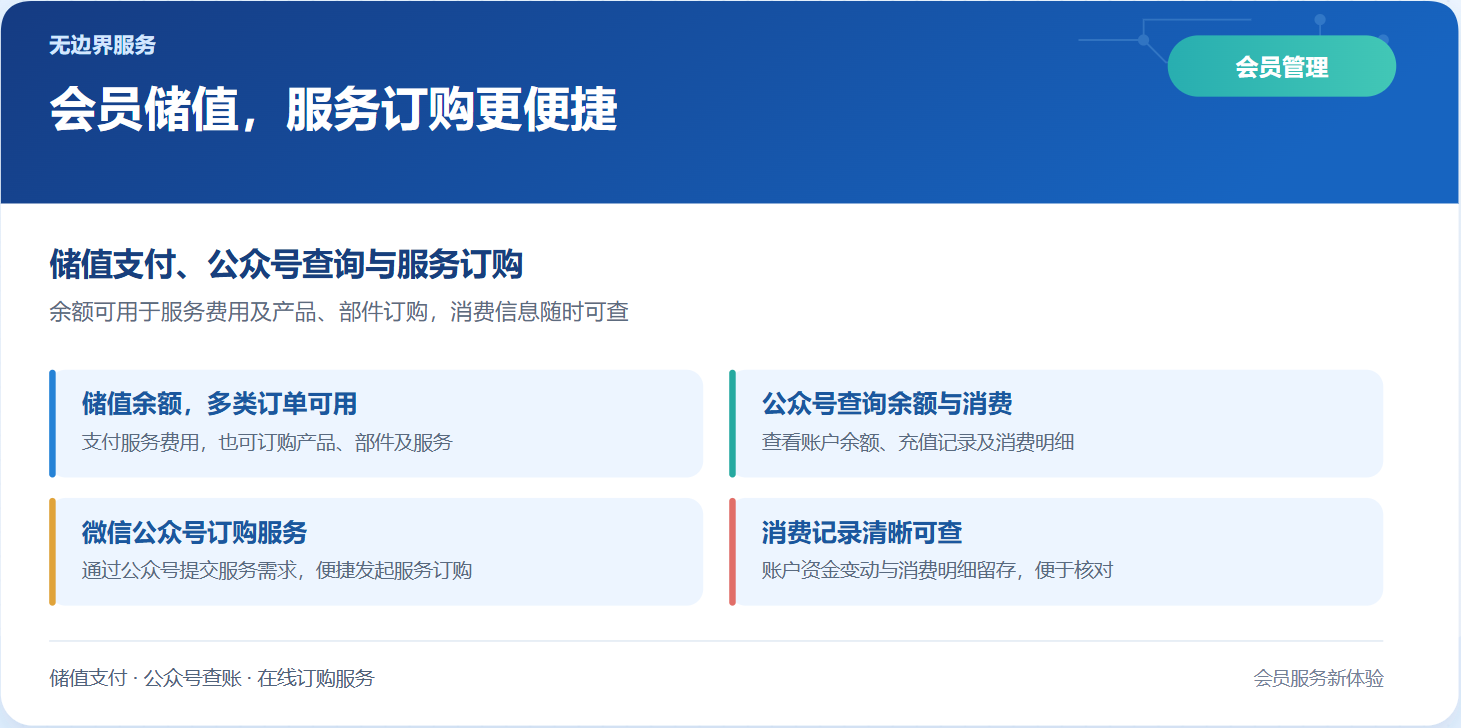1461x728 pixels.
Task: Click description 账户资金变动与消费明细留存，便于核对
Action: 938,570
